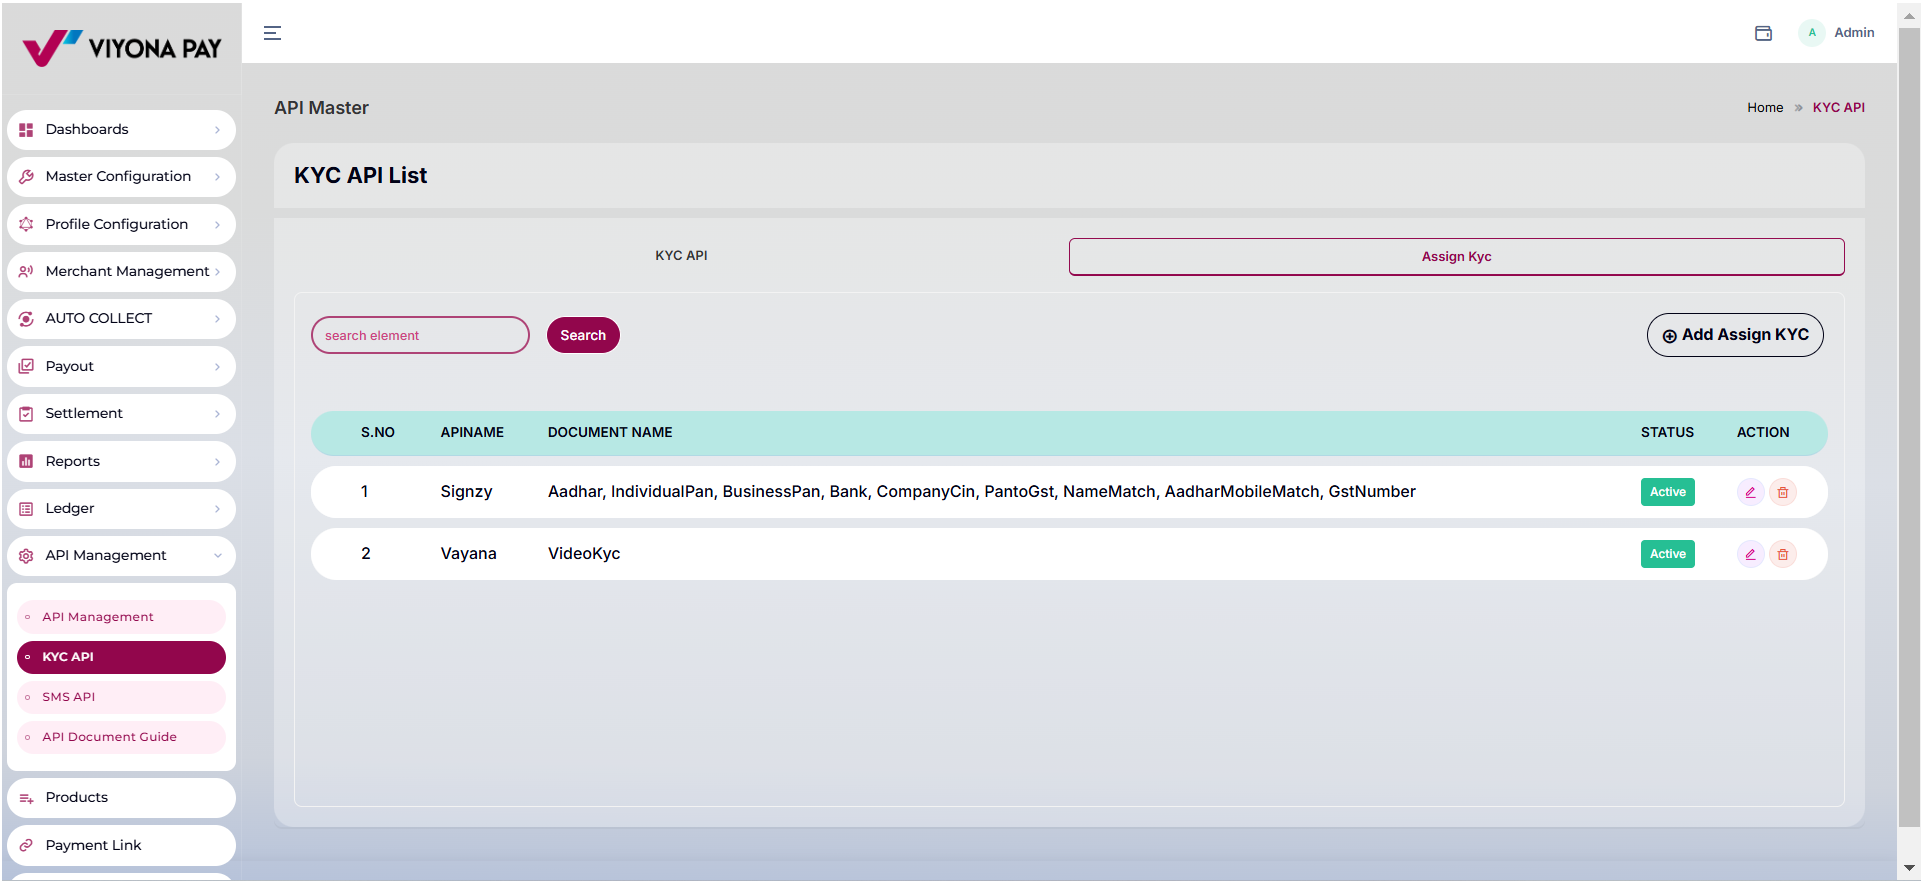Expand the Settlement chevron

coord(217,414)
